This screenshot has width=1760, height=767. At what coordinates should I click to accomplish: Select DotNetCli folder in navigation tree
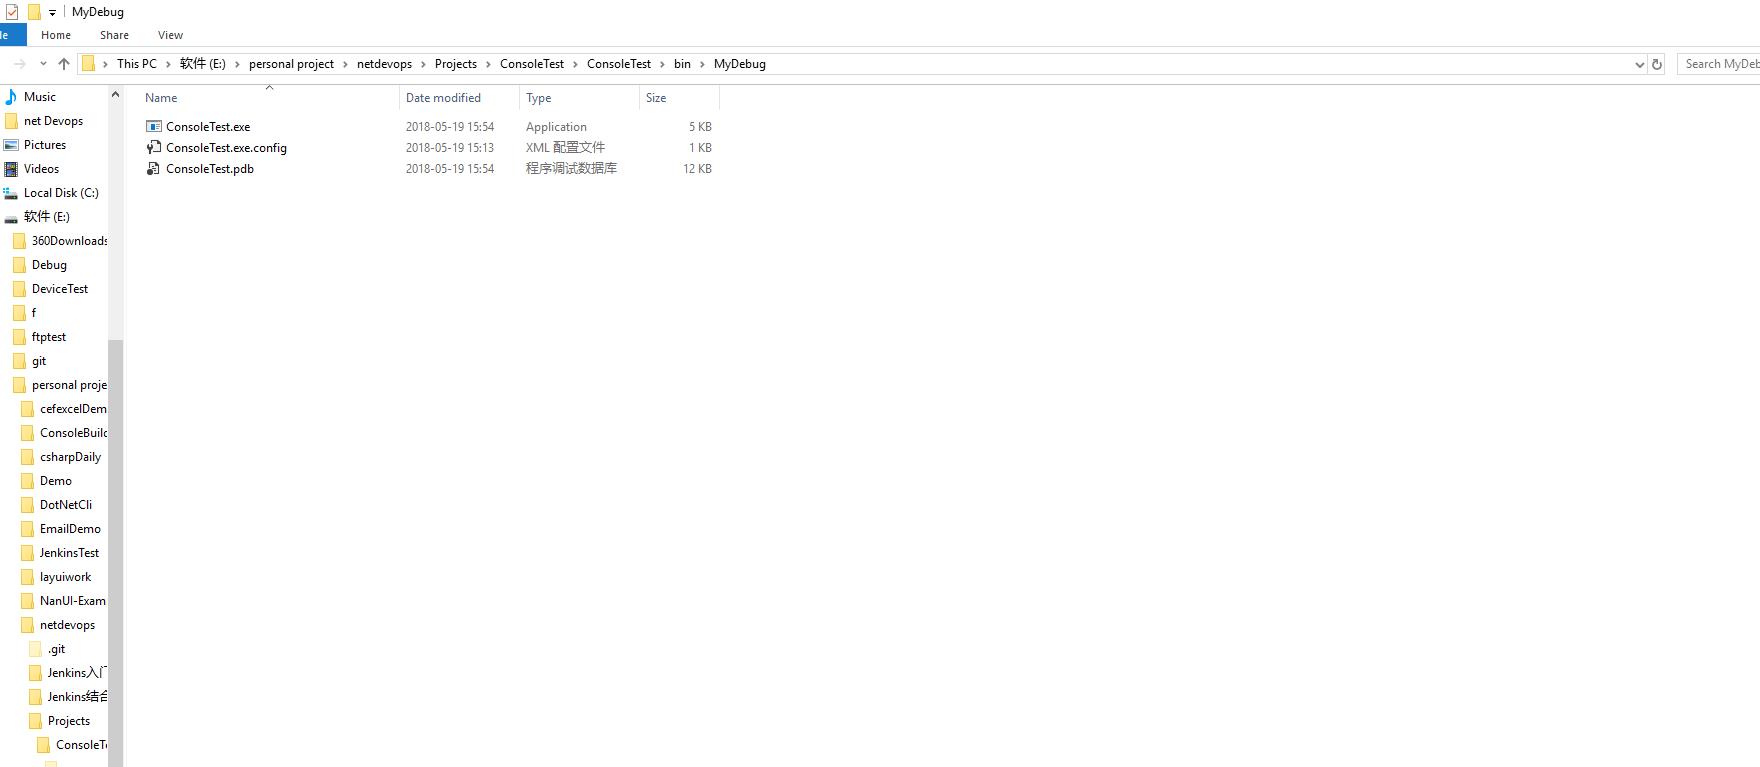pyautogui.click(x=66, y=505)
